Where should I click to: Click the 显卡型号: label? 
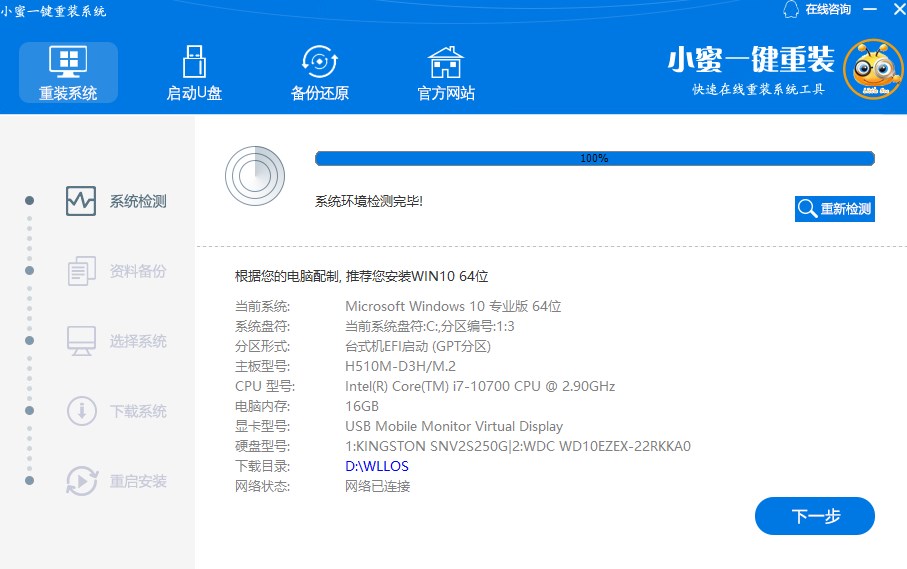262,426
